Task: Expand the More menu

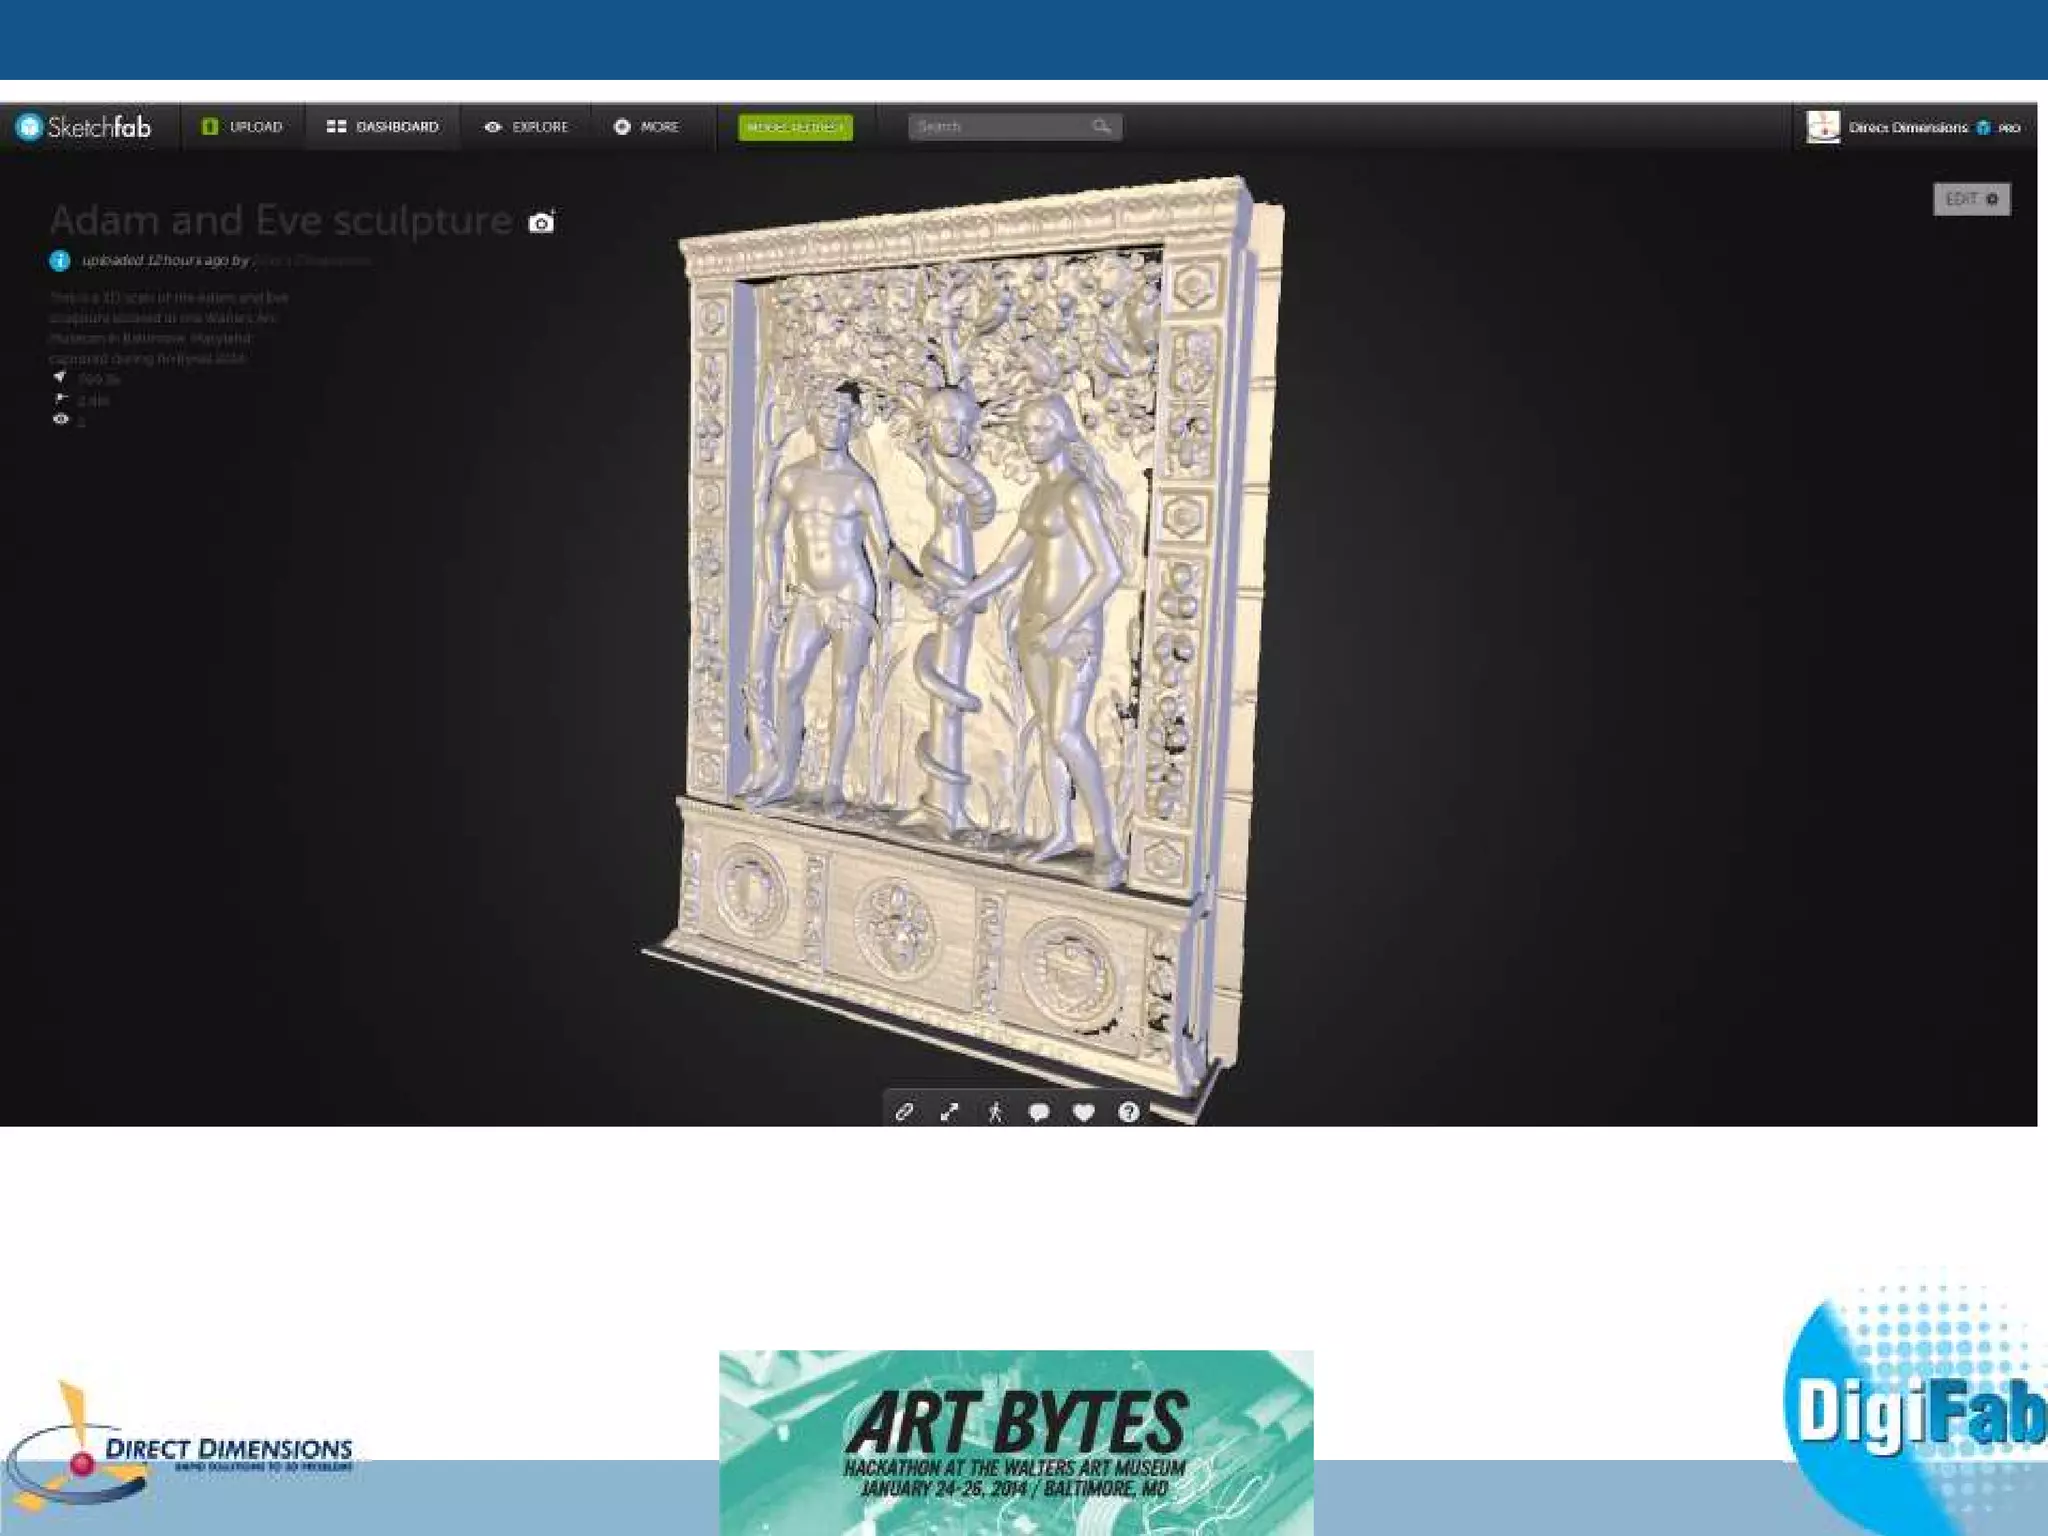Action: 646,127
